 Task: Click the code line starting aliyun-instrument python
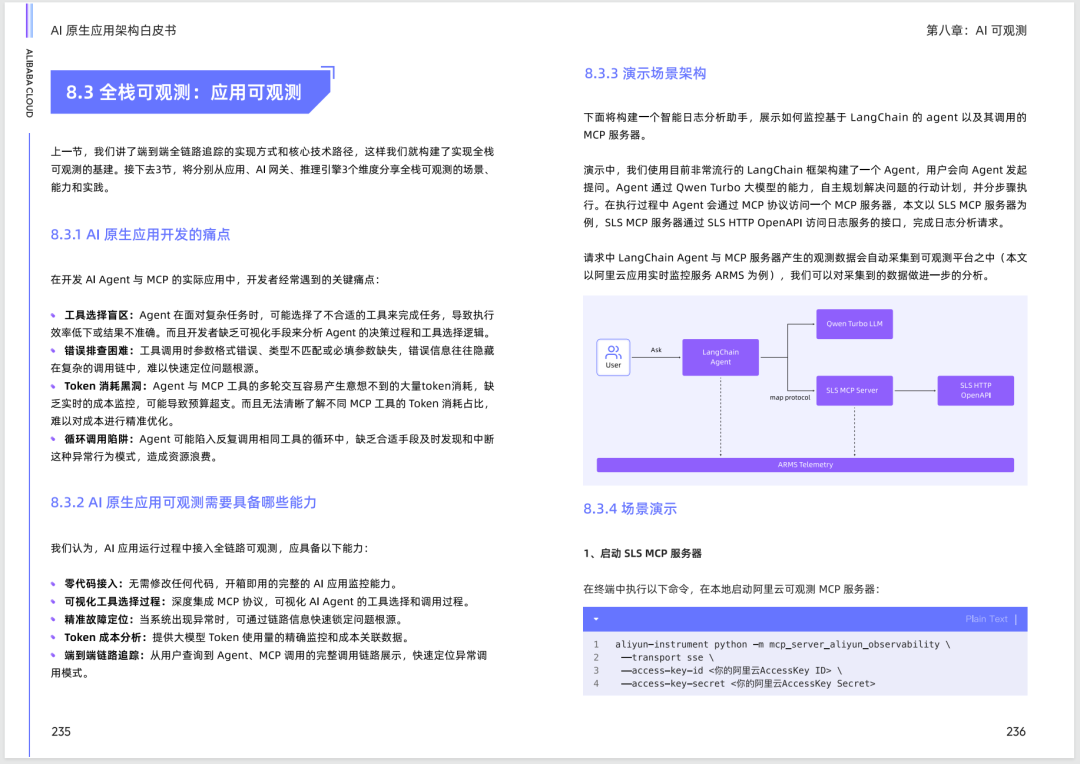(x=782, y=645)
